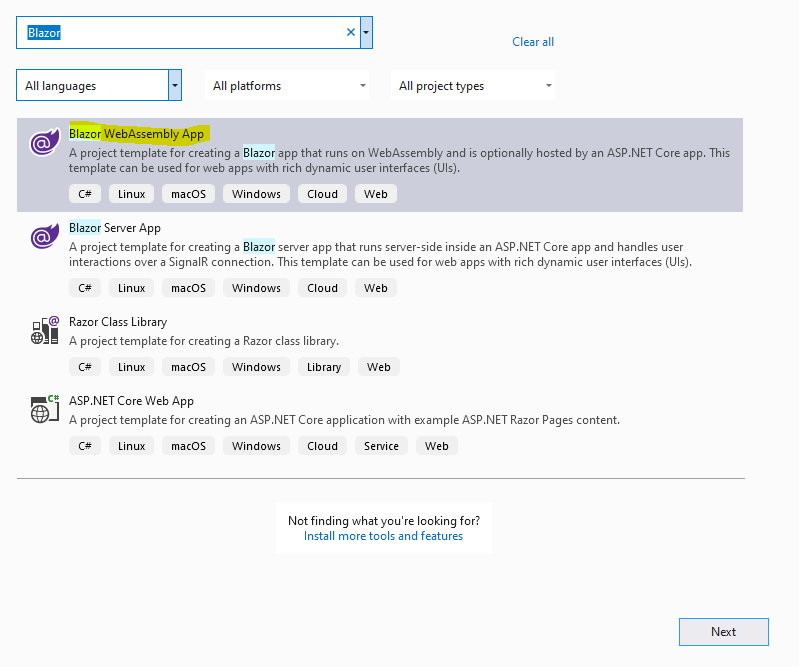Click the Clear all link

[x=533, y=42]
